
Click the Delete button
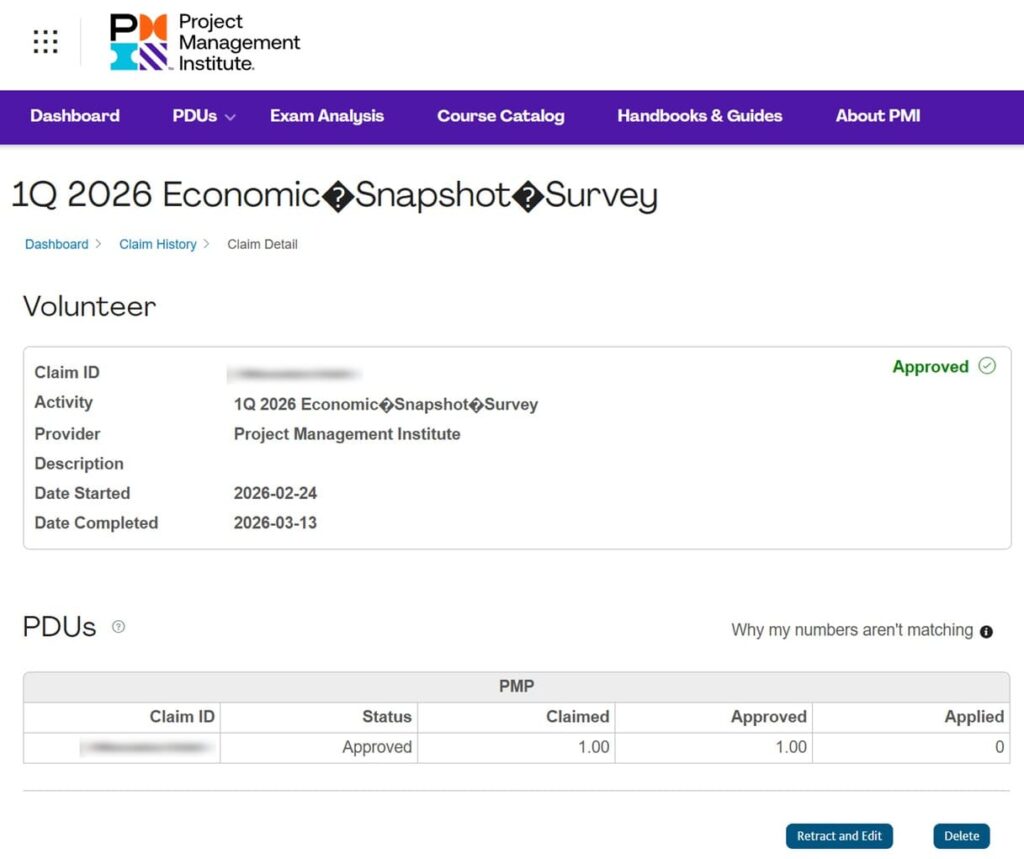(x=961, y=836)
